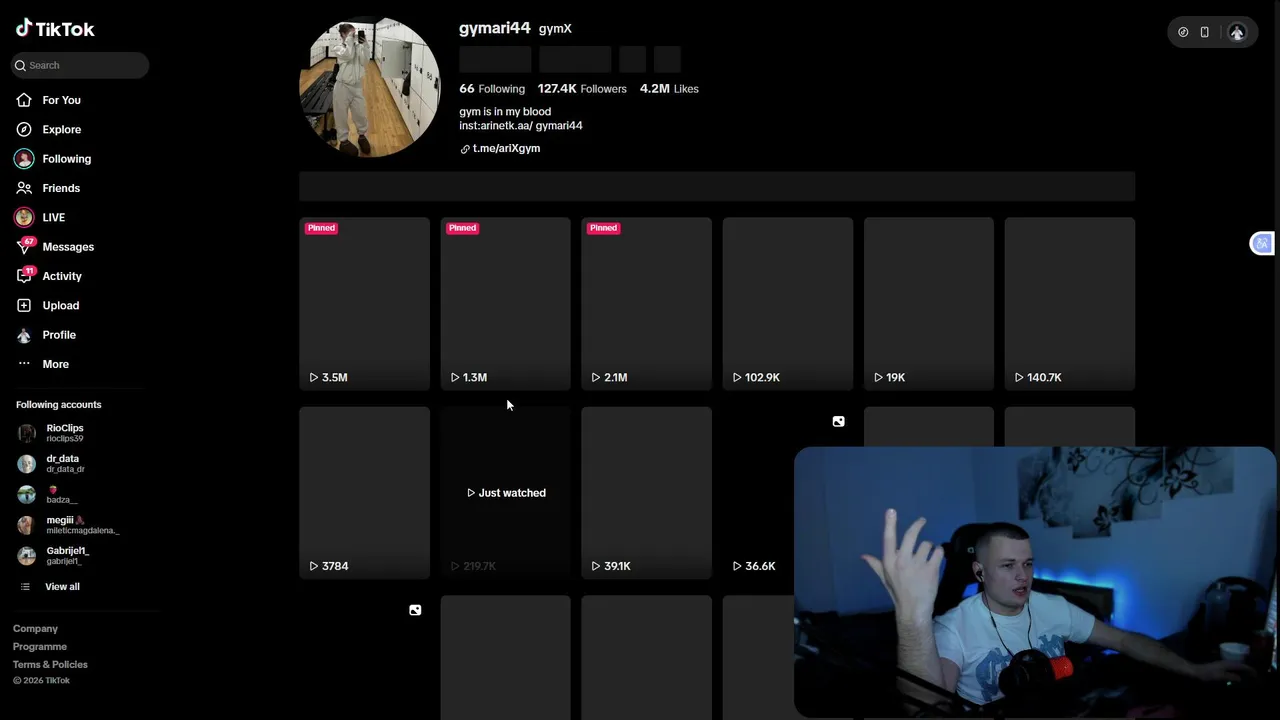
Task: Click the gymari44 username heading
Action: 495,28
